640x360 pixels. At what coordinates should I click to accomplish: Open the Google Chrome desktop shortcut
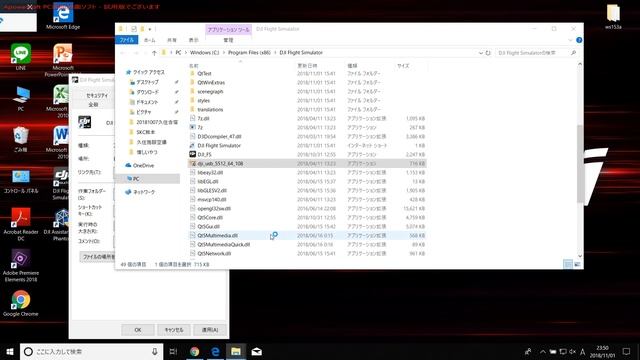(21, 304)
